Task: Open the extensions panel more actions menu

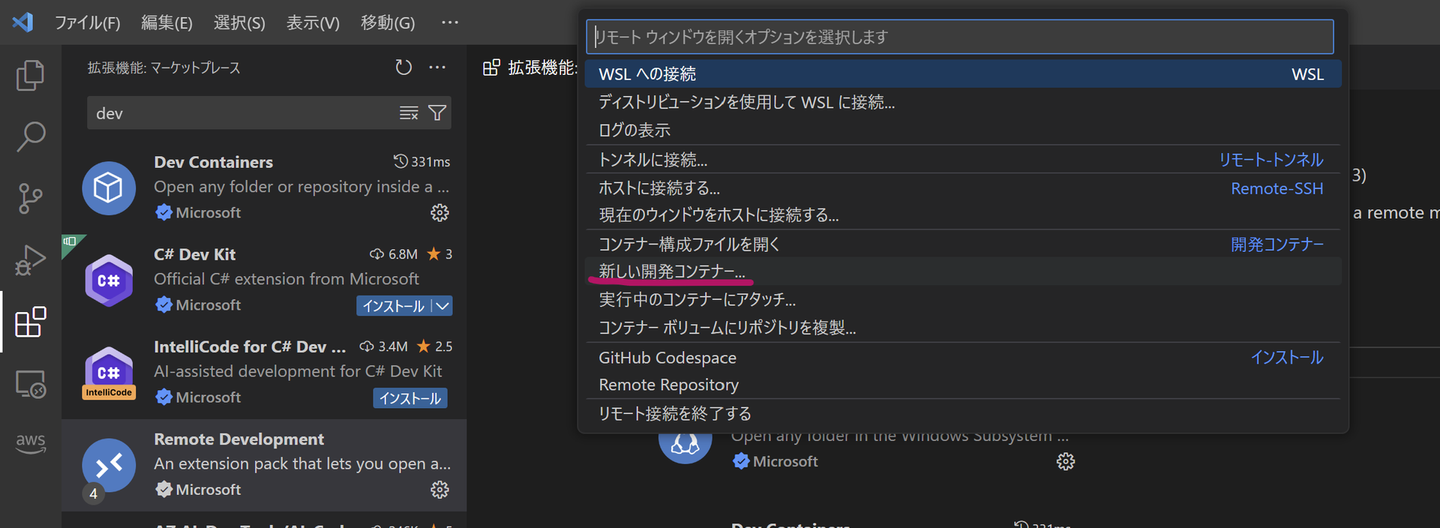Action: pos(437,67)
